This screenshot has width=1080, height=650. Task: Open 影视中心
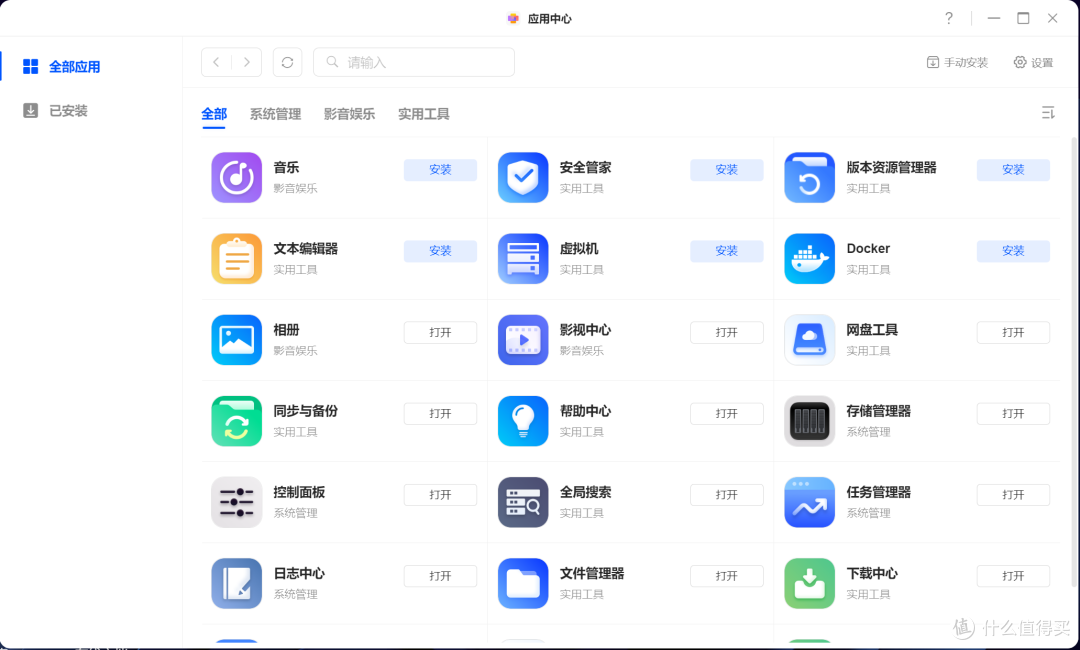pos(727,333)
